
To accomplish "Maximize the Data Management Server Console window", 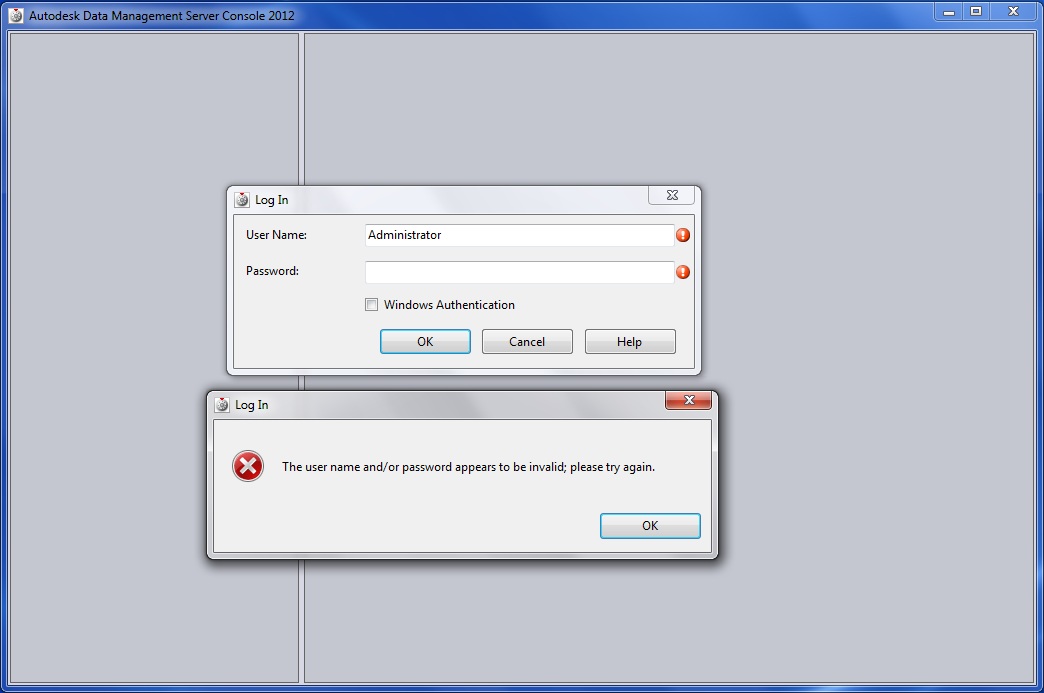I will pos(976,11).
